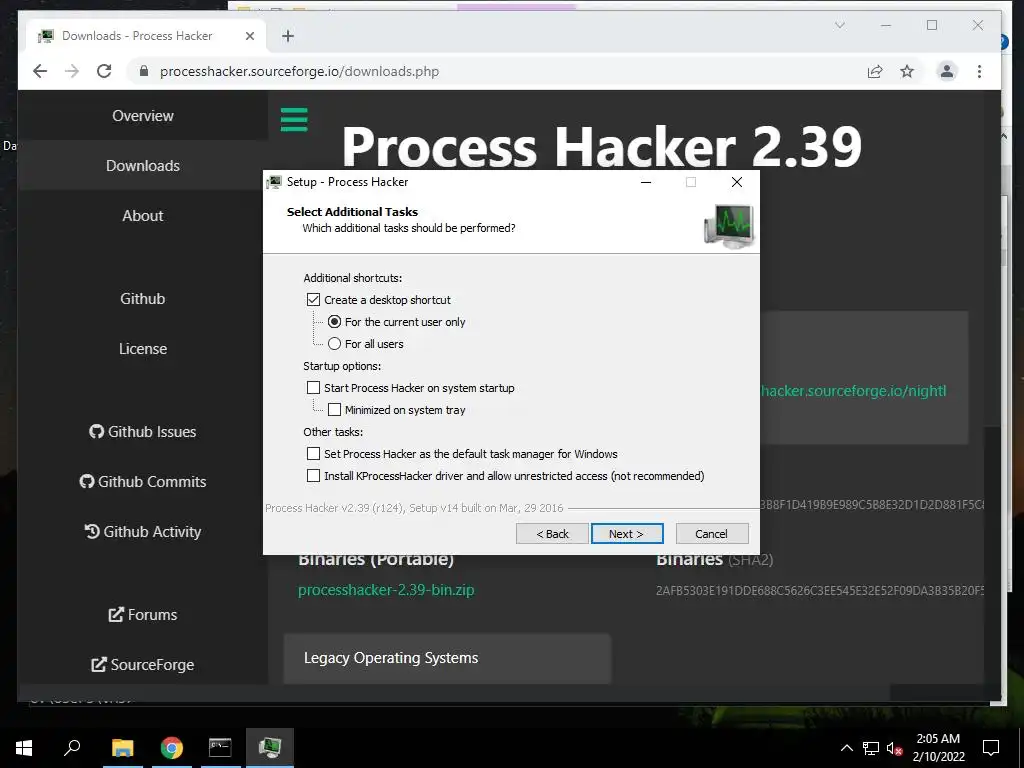Image resolution: width=1024 pixels, height=768 pixels.
Task: Open Command Prompt from taskbar
Action: coord(220,748)
